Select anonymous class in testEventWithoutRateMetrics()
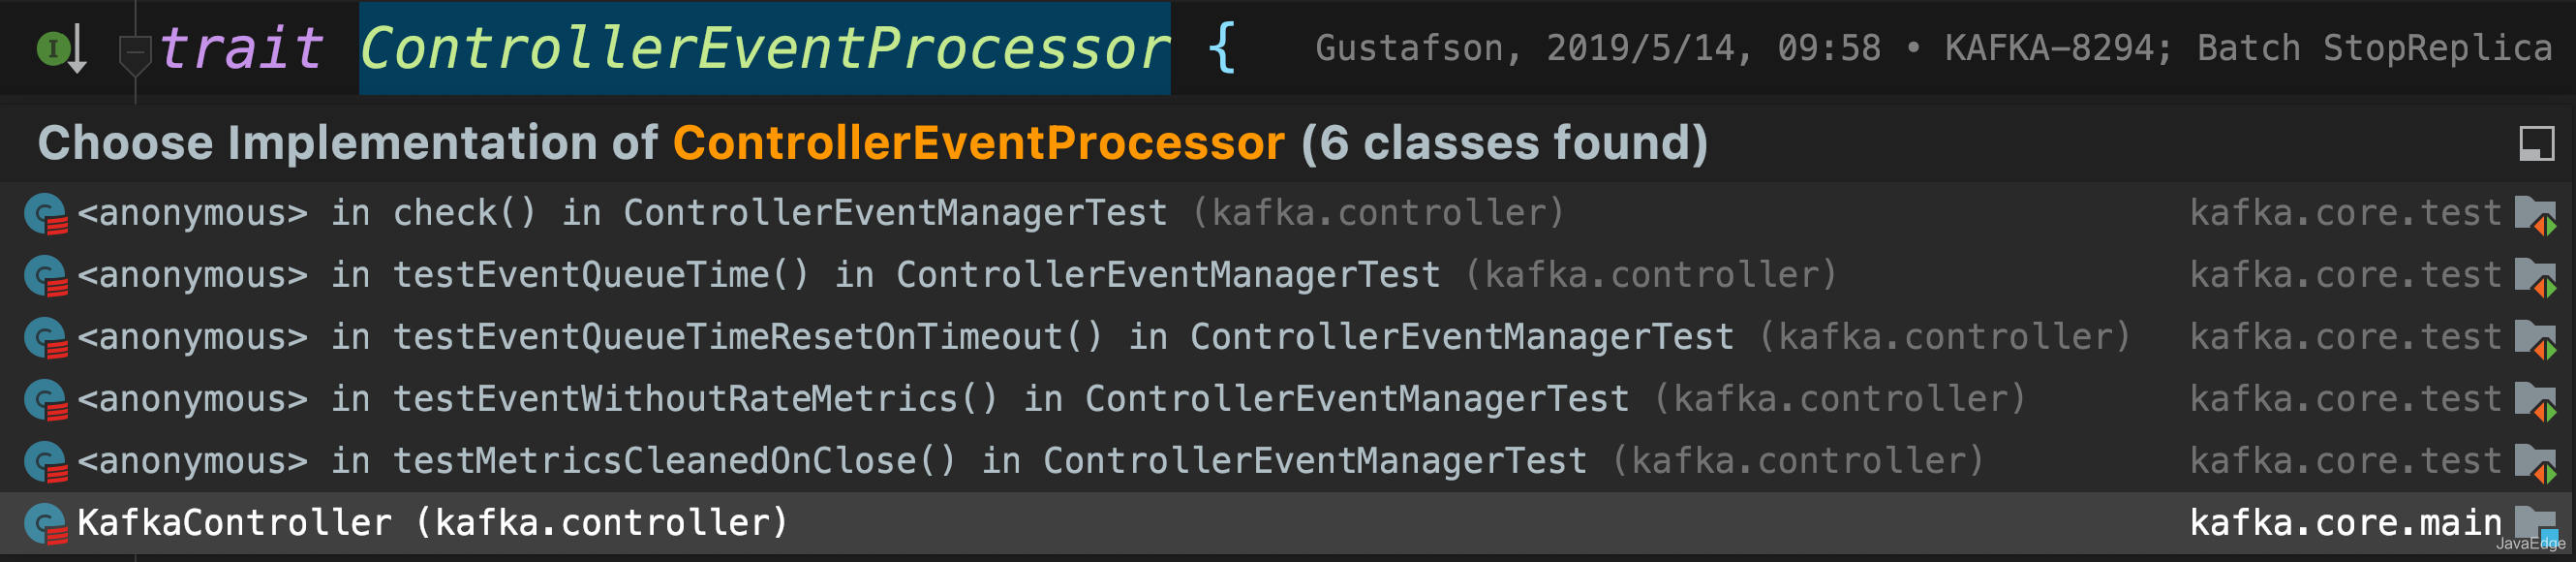 (1288, 399)
